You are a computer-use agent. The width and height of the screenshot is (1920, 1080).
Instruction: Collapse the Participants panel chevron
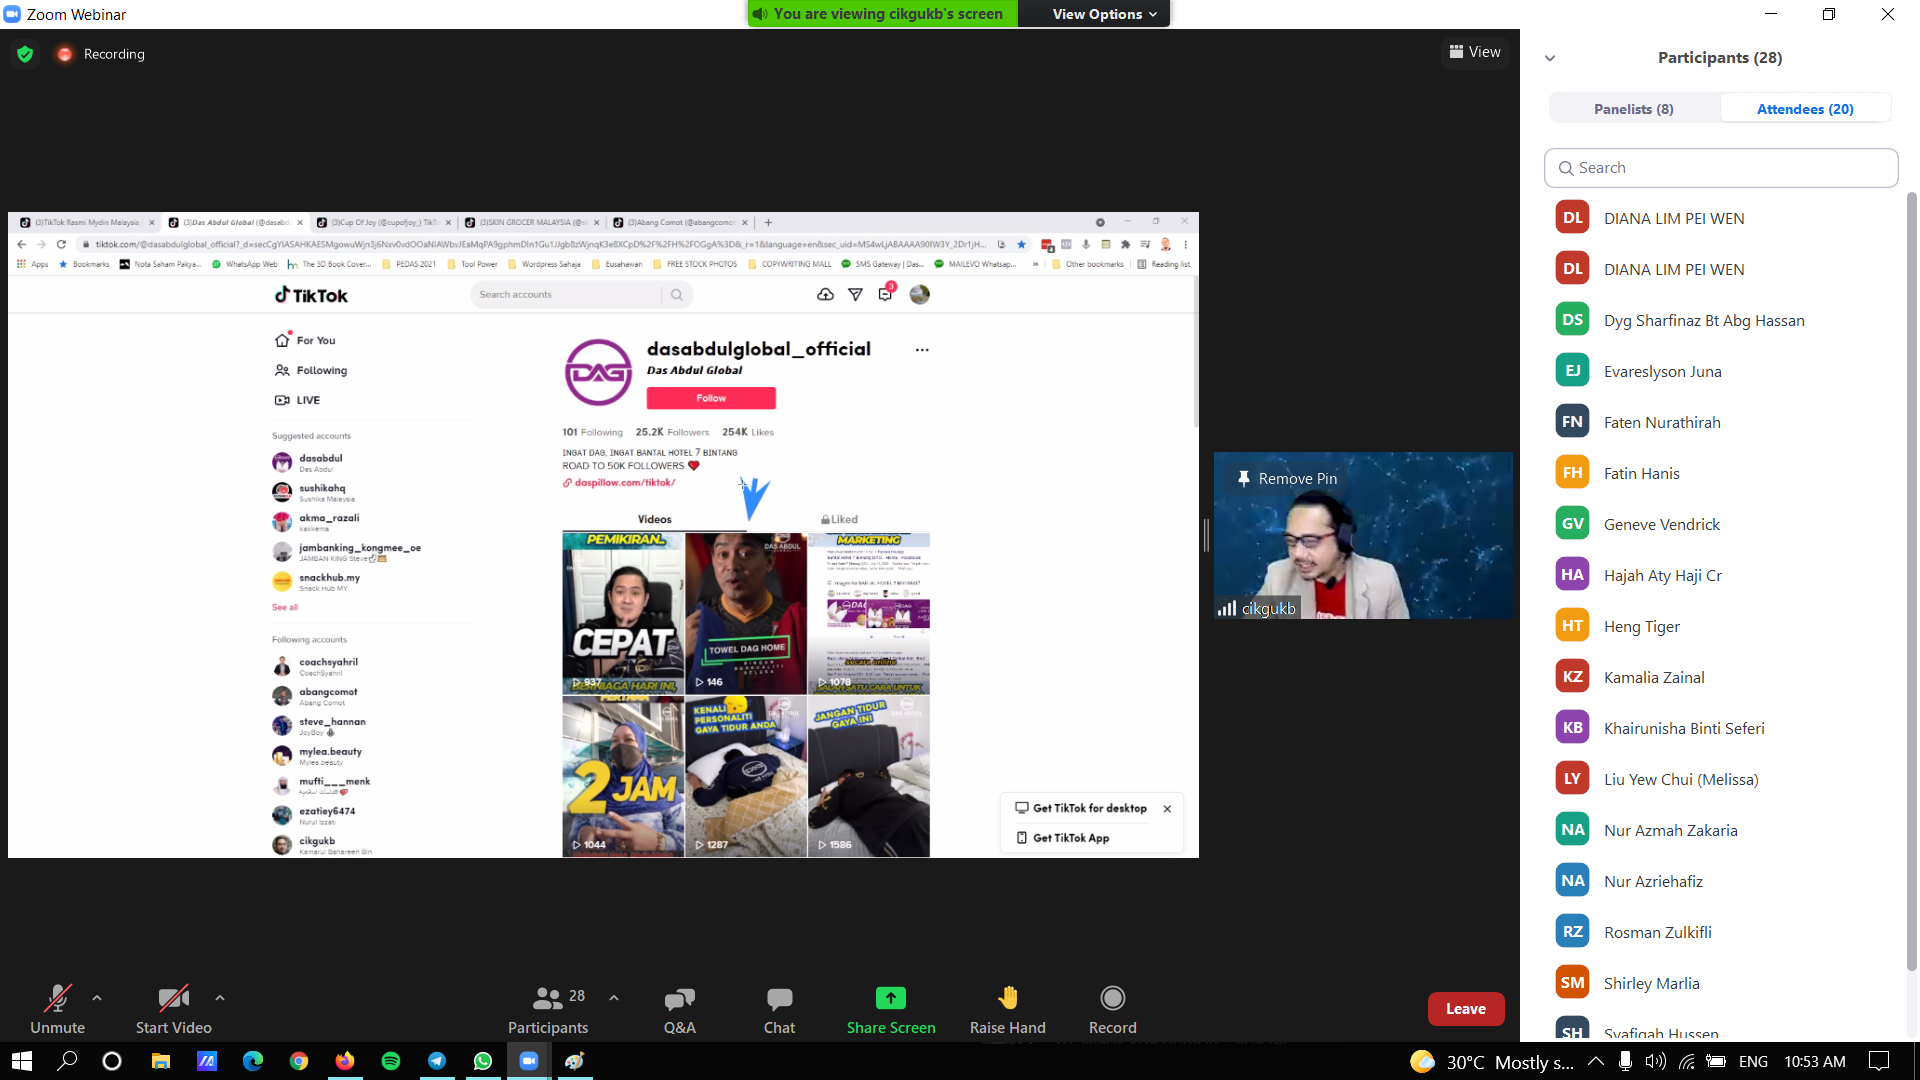(1550, 58)
